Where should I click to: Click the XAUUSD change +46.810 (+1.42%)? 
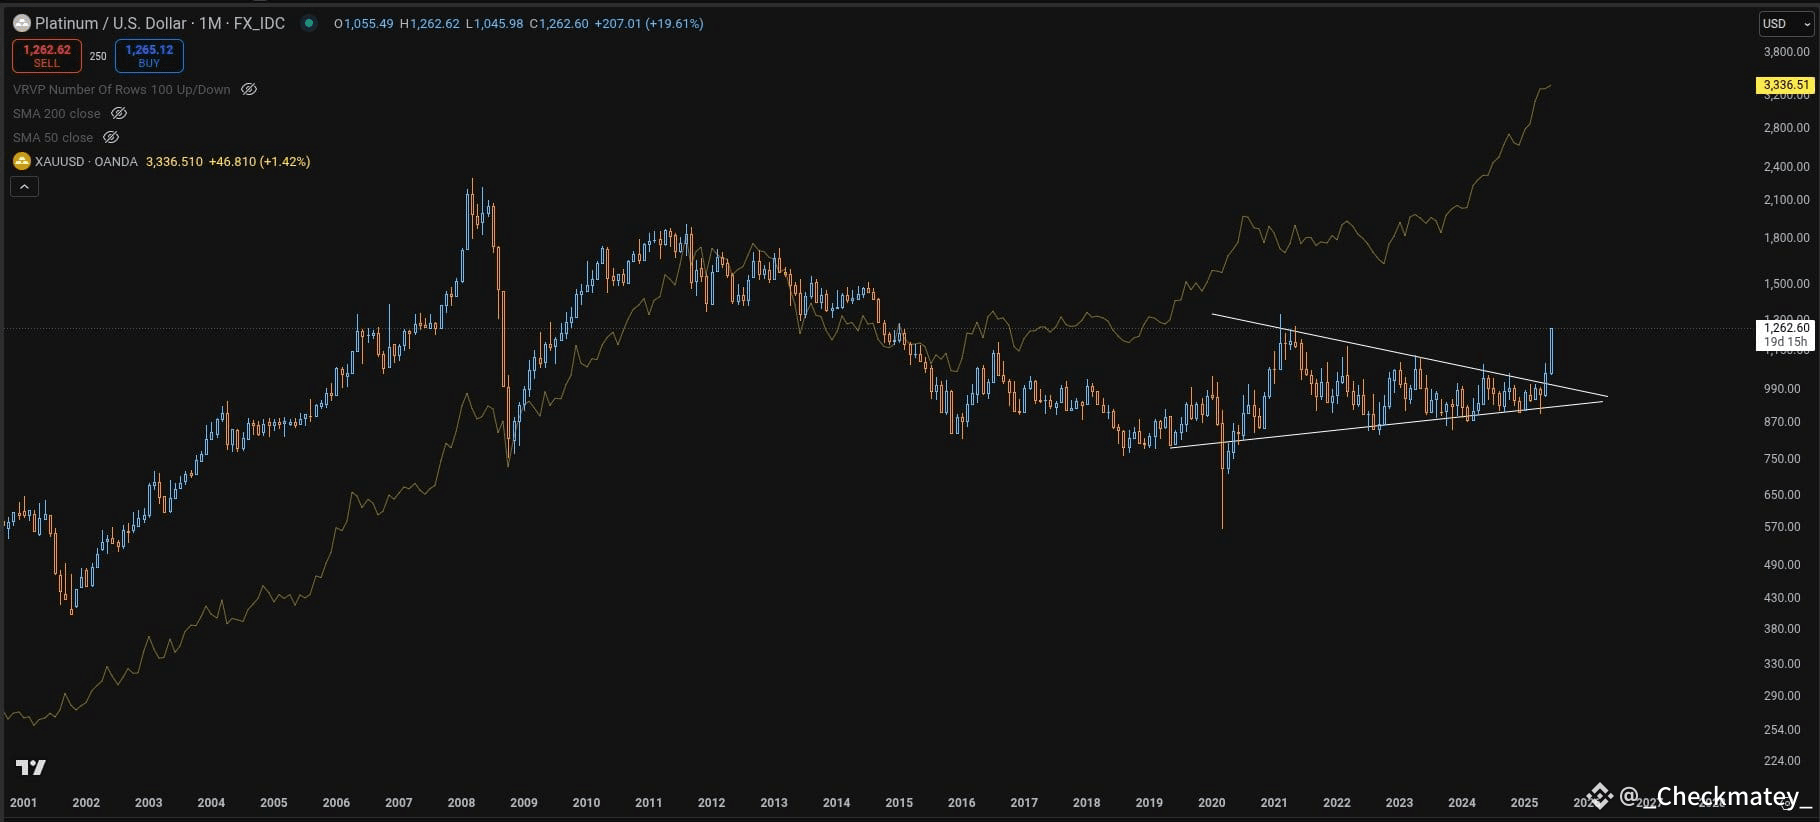260,161
